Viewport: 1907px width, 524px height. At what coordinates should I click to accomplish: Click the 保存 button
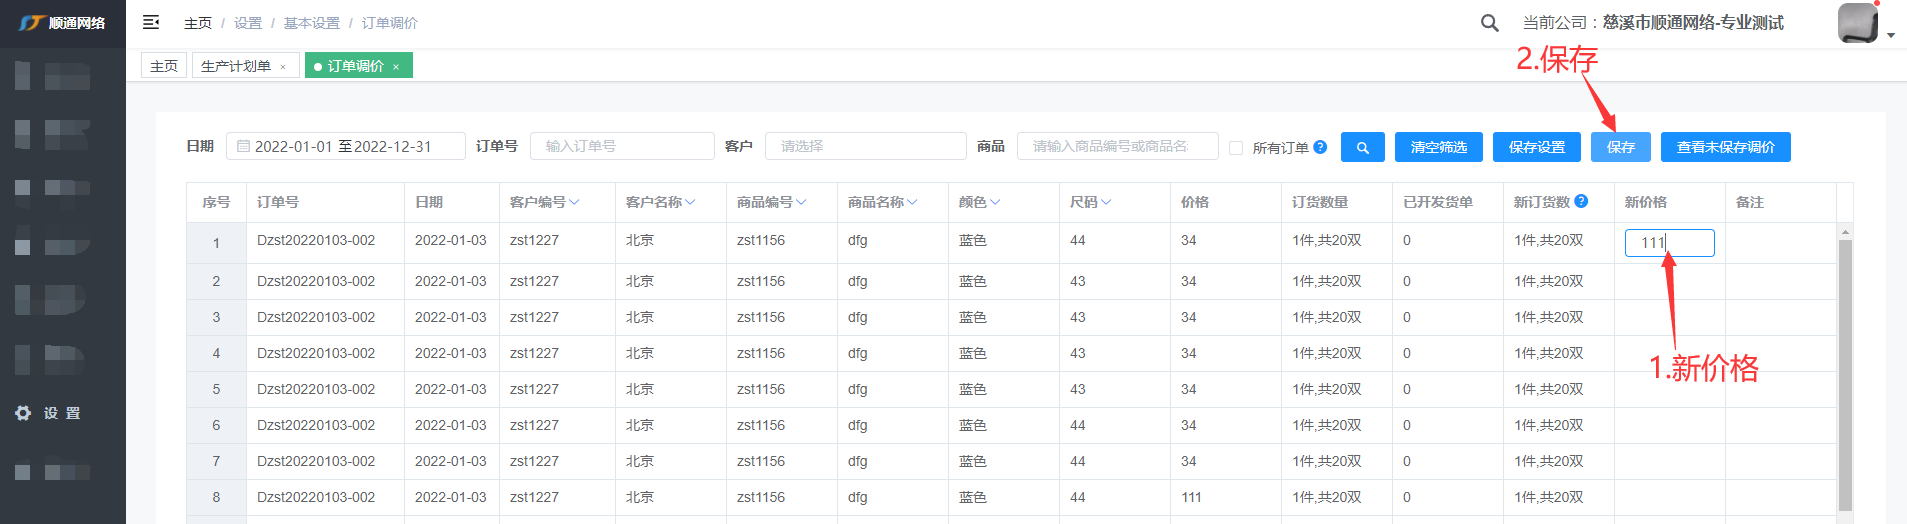pos(1620,147)
